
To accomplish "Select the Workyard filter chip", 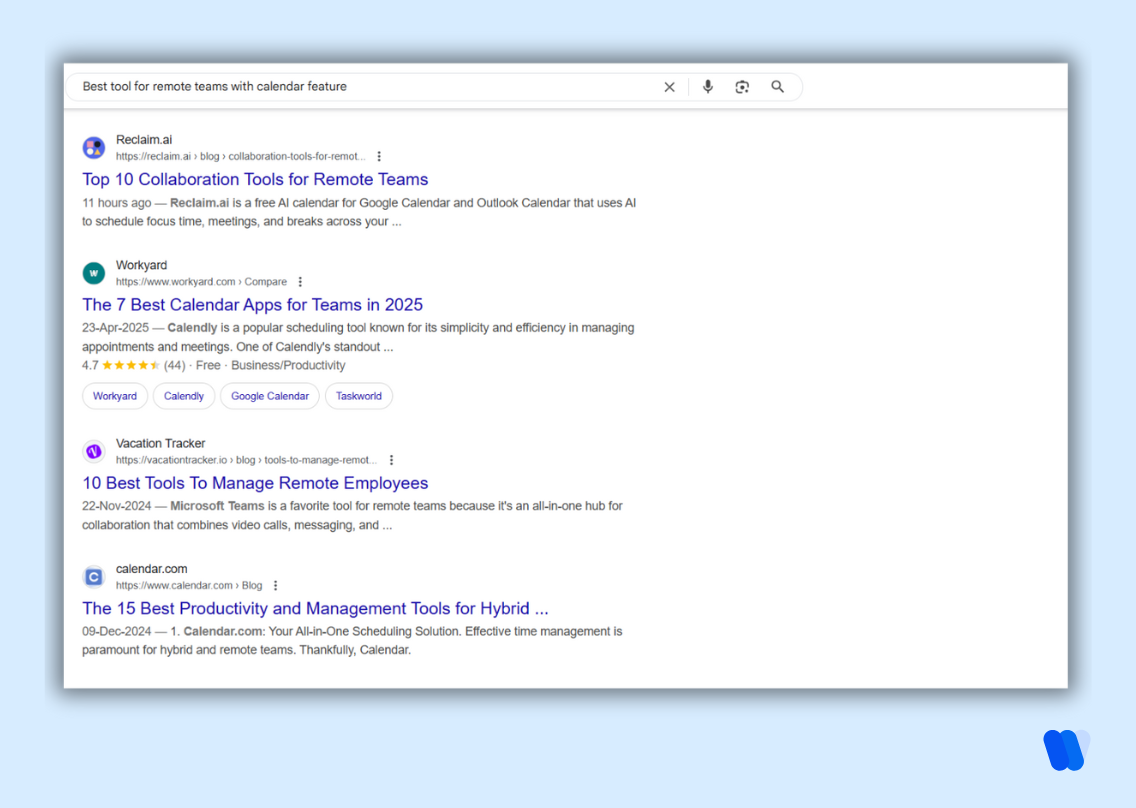I will pos(115,396).
